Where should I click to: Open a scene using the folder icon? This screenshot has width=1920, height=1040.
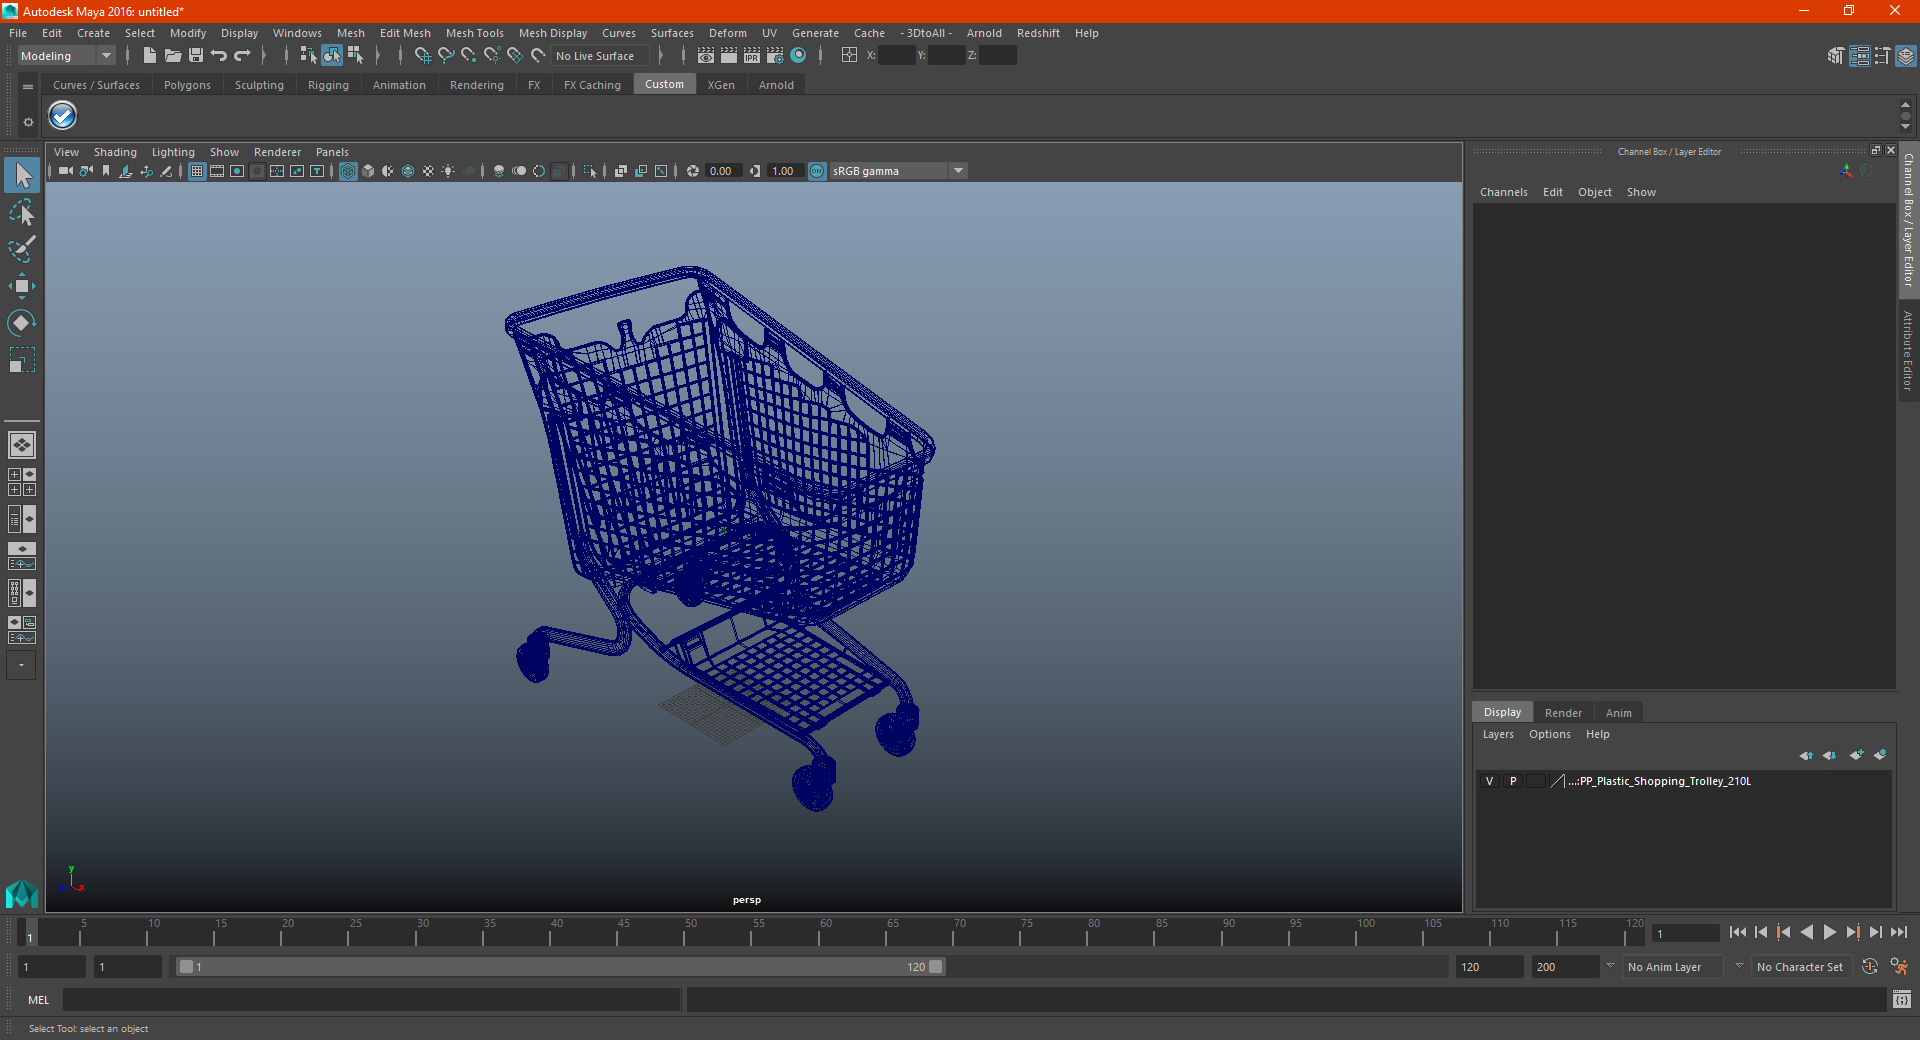point(172,56)
